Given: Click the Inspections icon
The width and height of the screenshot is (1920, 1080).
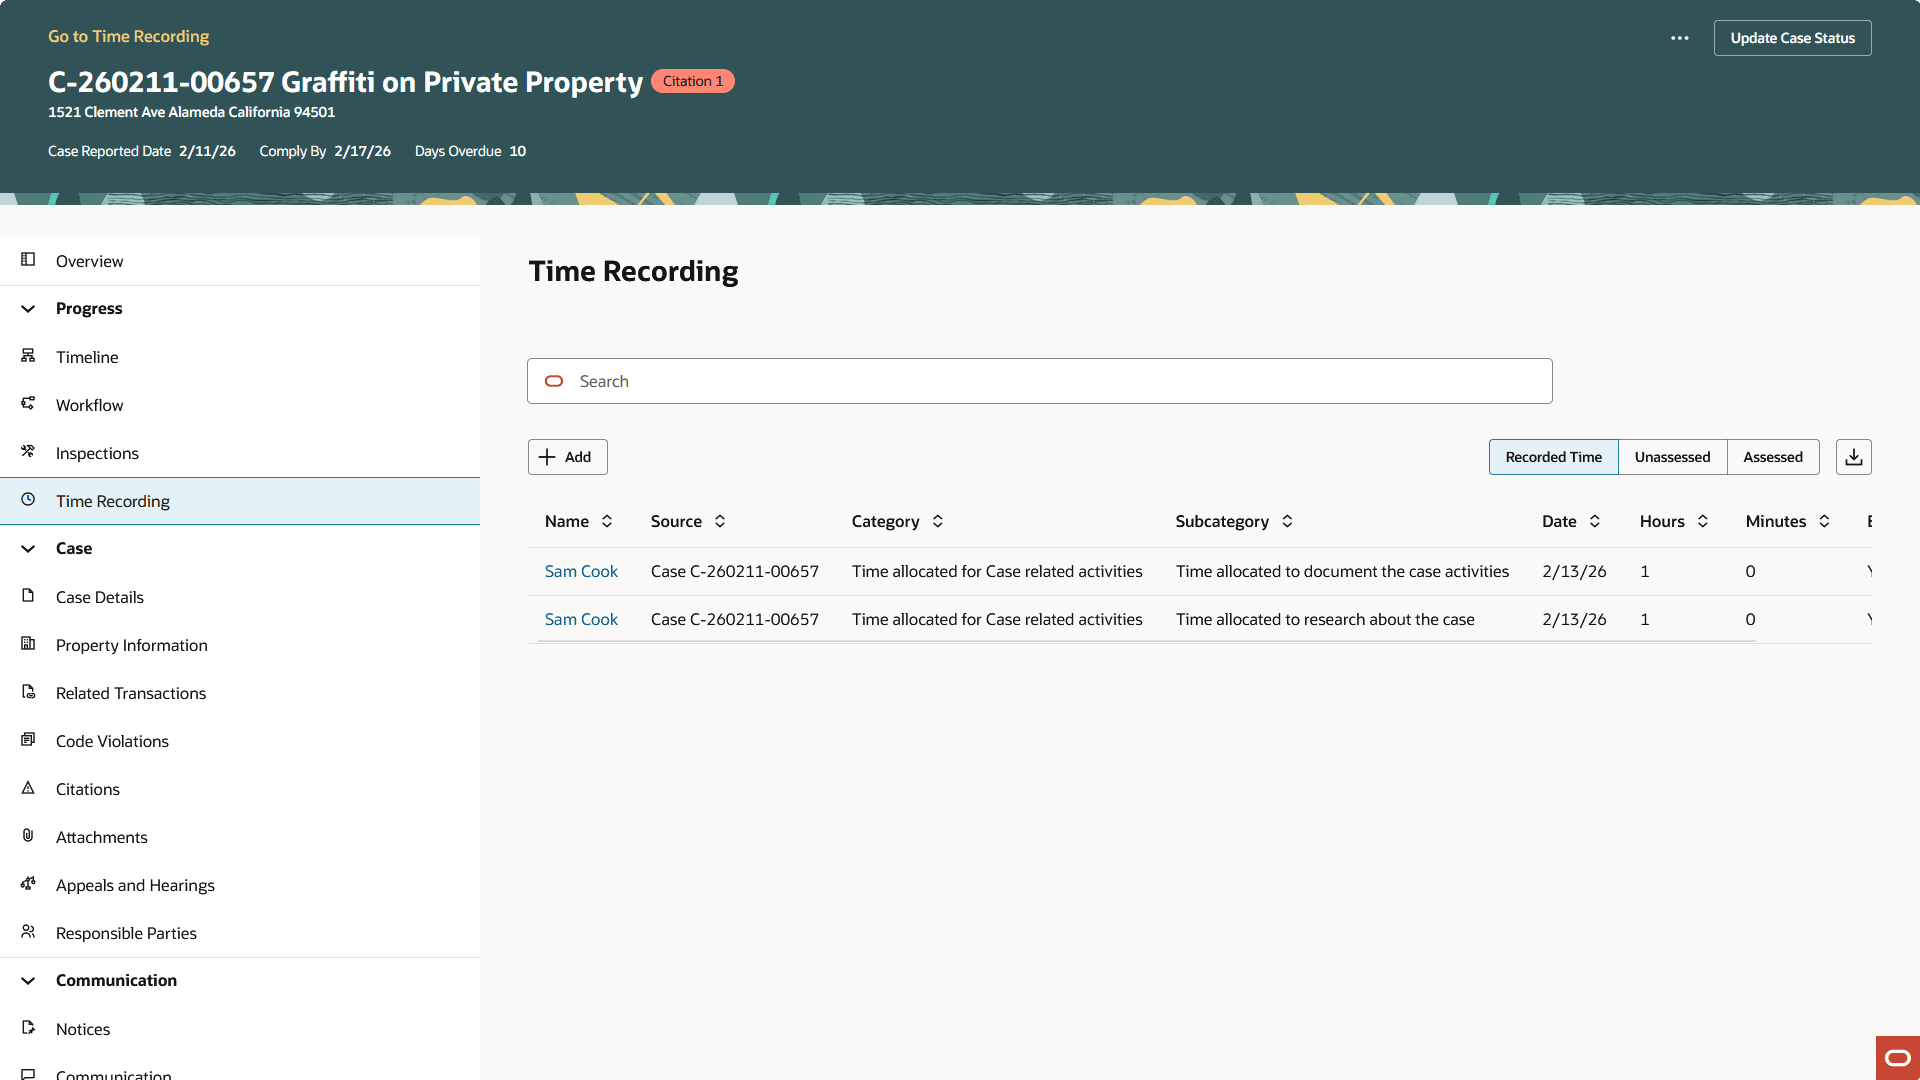Looking at the screenshot, I should click(x=27, y=452).
